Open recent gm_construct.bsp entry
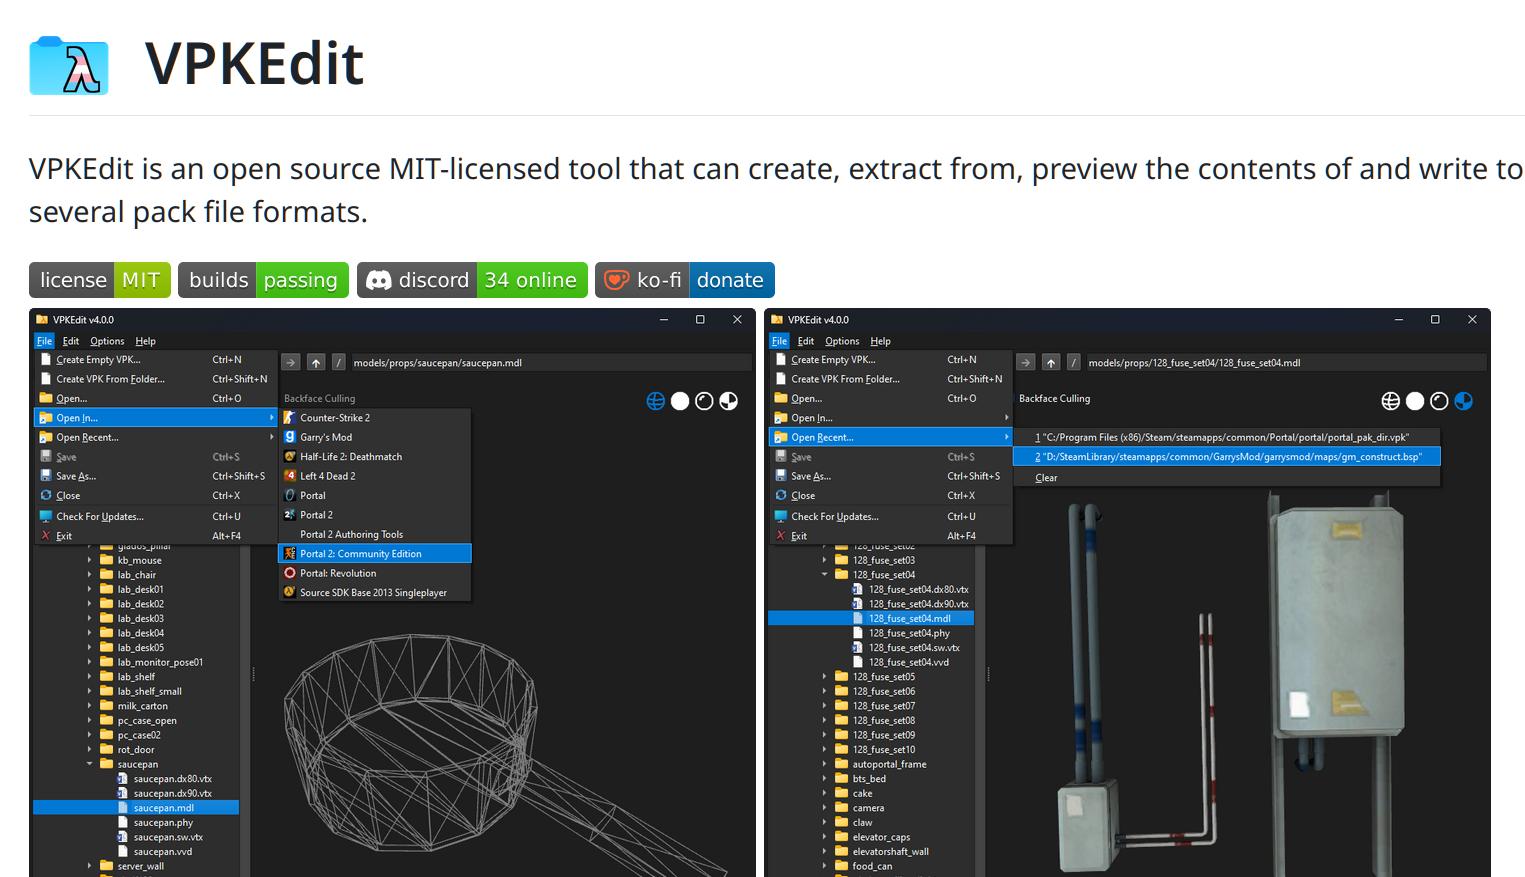Image resolution: width=1525 pixels, height=877 pixels. 1227,457
